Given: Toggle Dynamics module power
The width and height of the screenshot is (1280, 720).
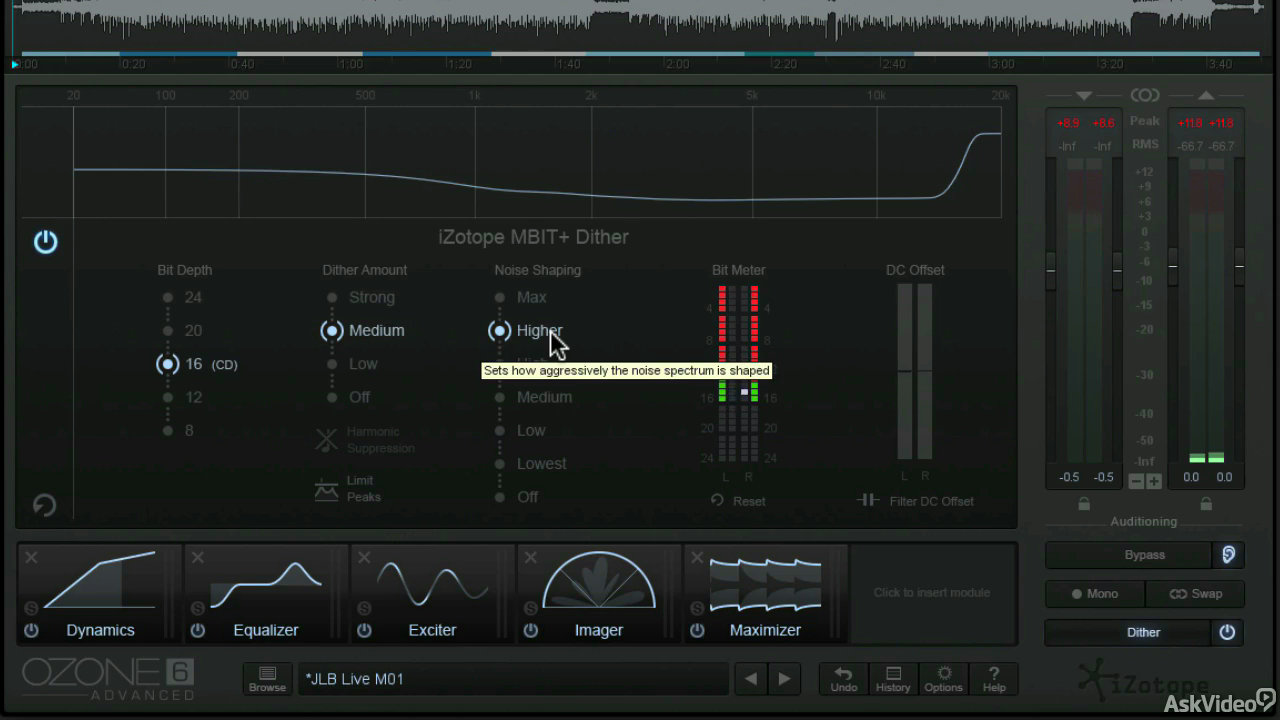Looking at the screenshot, I should [31, 630].
